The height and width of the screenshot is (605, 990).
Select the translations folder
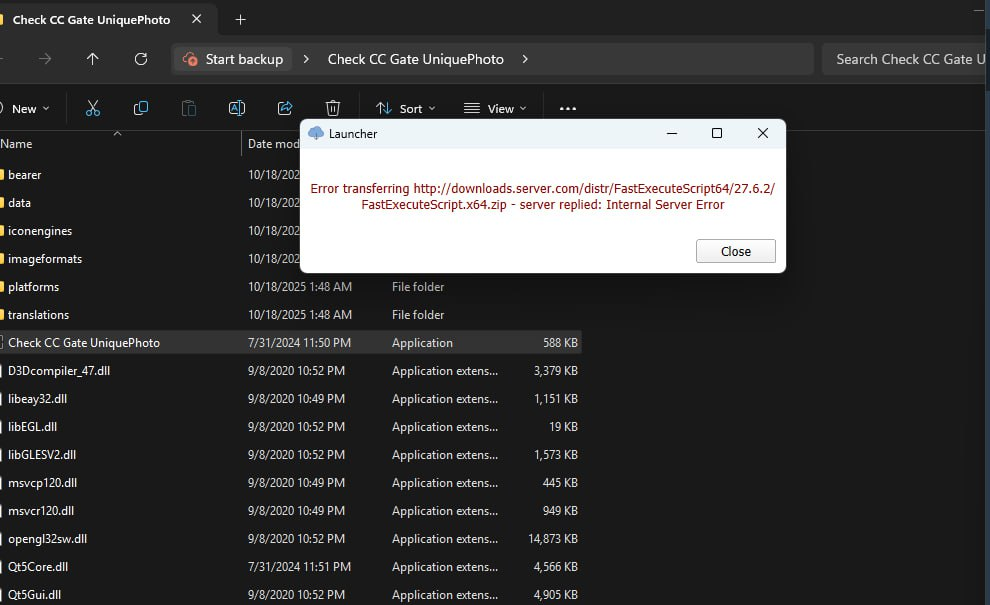pos(38,315)
